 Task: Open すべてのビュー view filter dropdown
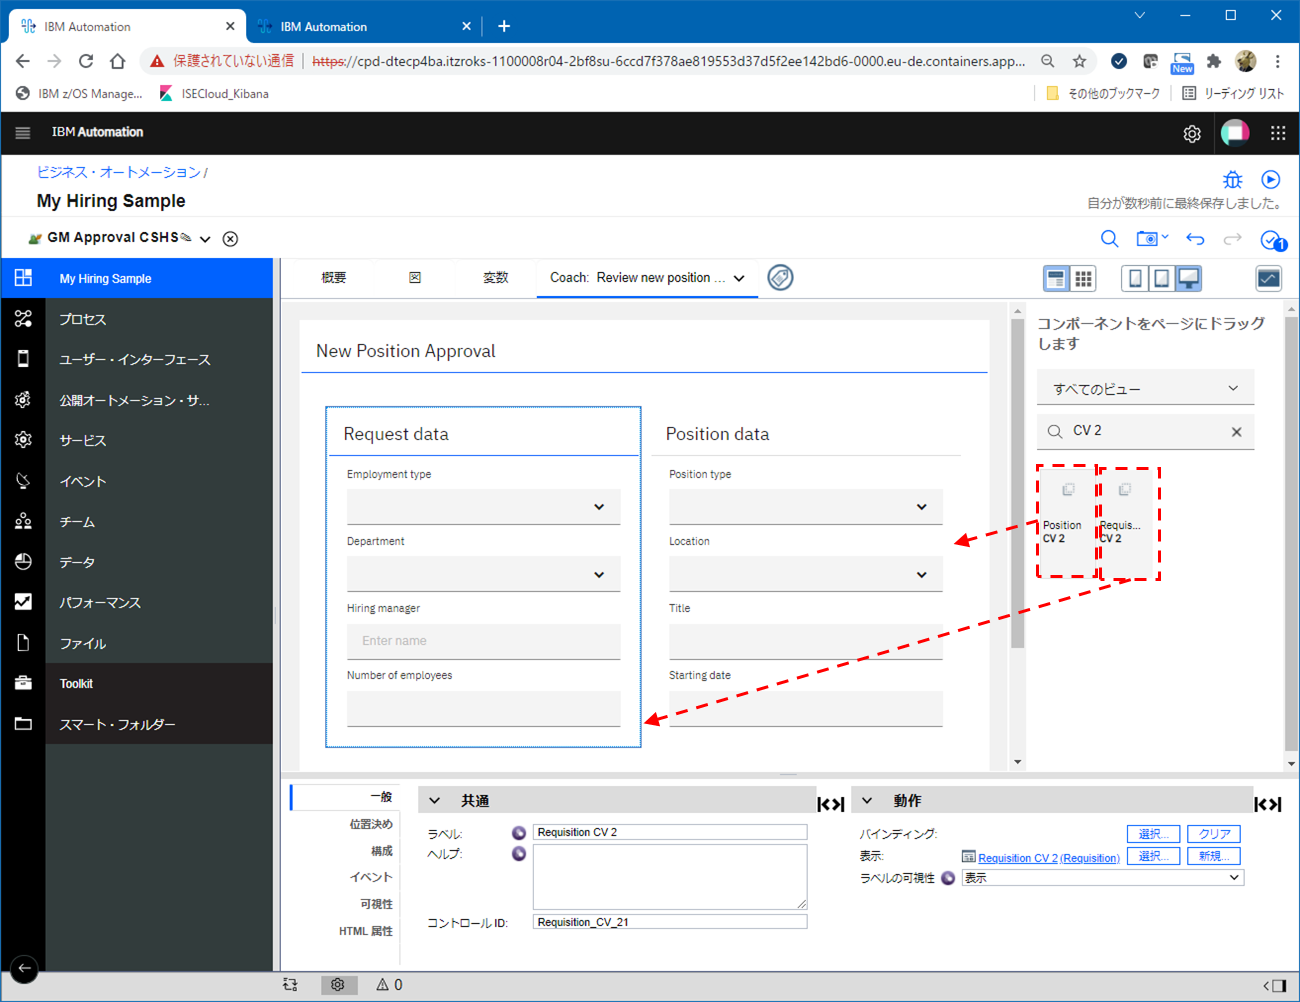[x=1146, y=389]
